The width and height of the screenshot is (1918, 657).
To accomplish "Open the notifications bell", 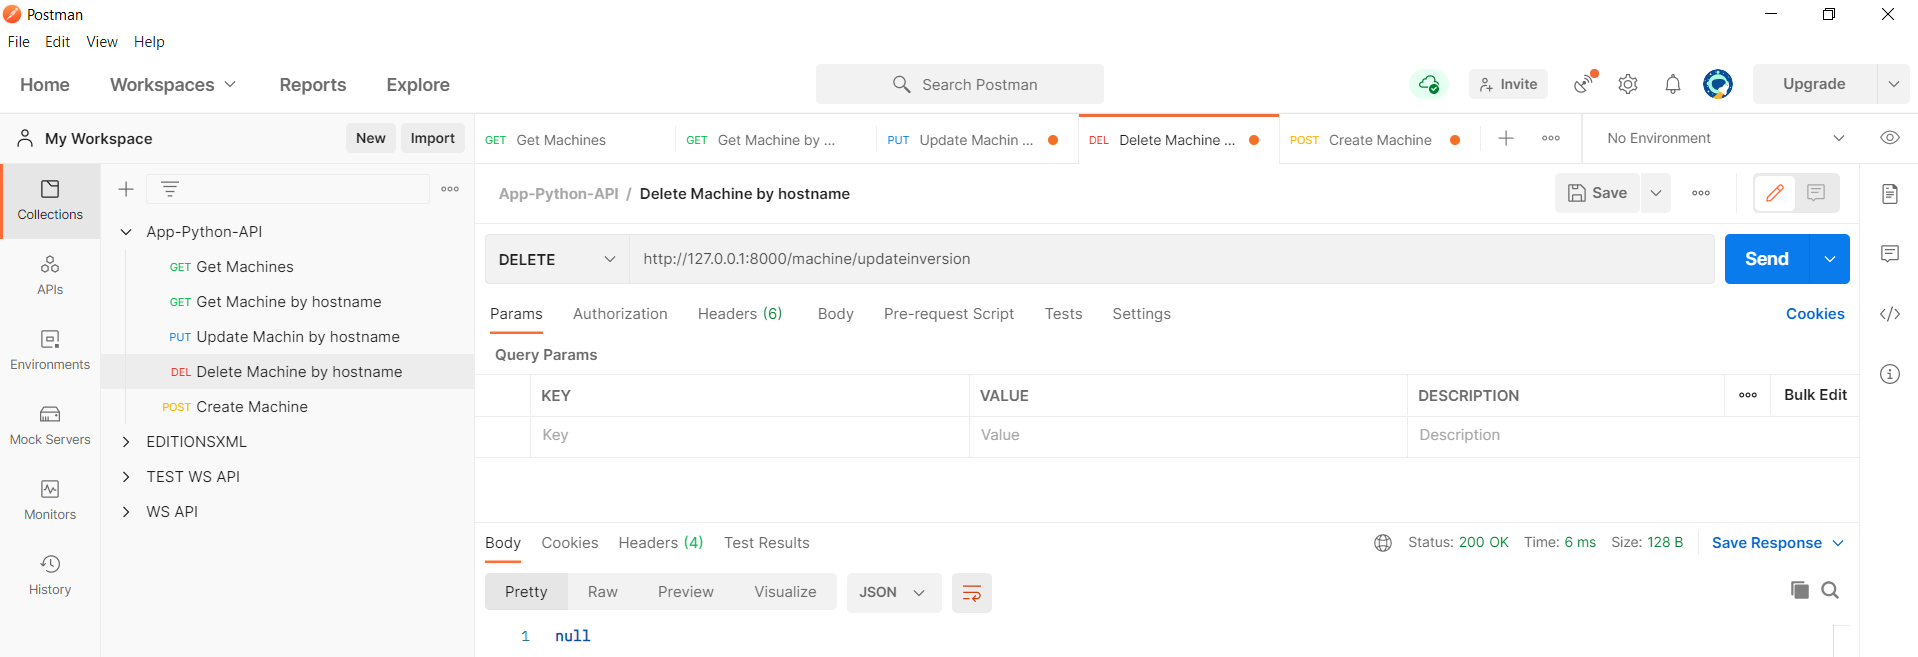I will [1673, 84].
